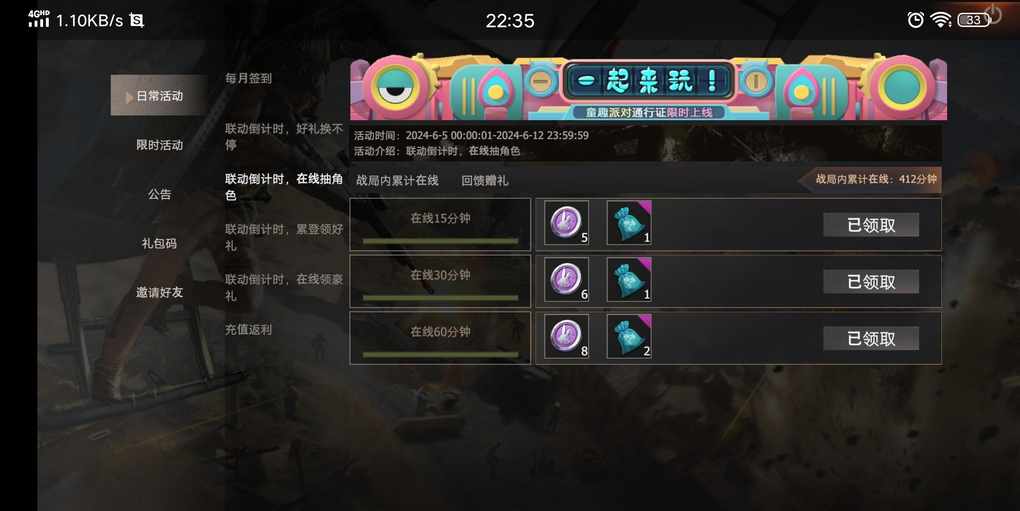Tap the teal gift bag in 15-minute row
The width and height of the screenshot is (1020, 511).
629,223
